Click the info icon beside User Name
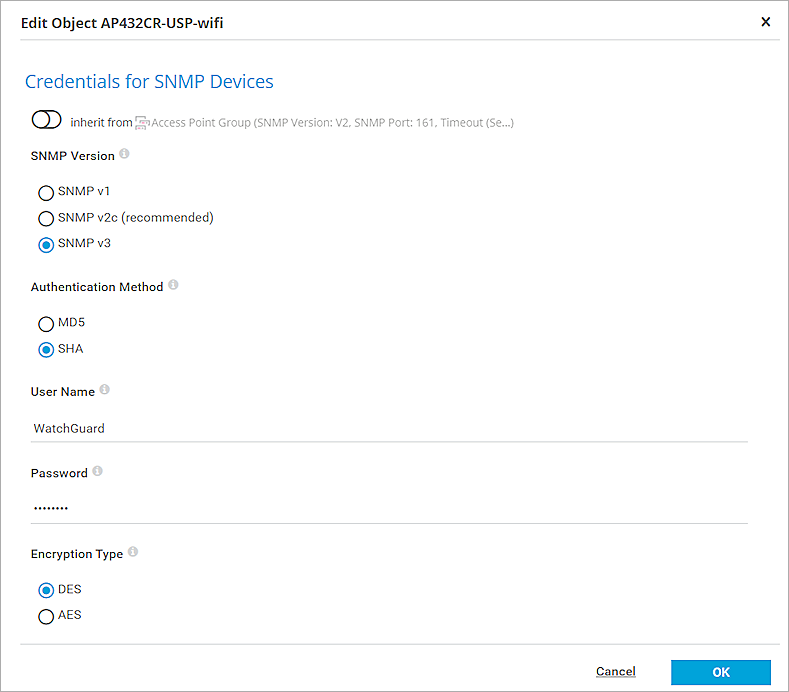This screenshot has height=692, width=789. point(105,391)
